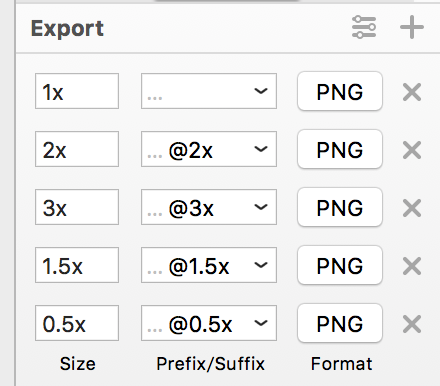Viewport: 440px width, 386px height.
Task: Click the Format column label
Action: click(341, 364)
